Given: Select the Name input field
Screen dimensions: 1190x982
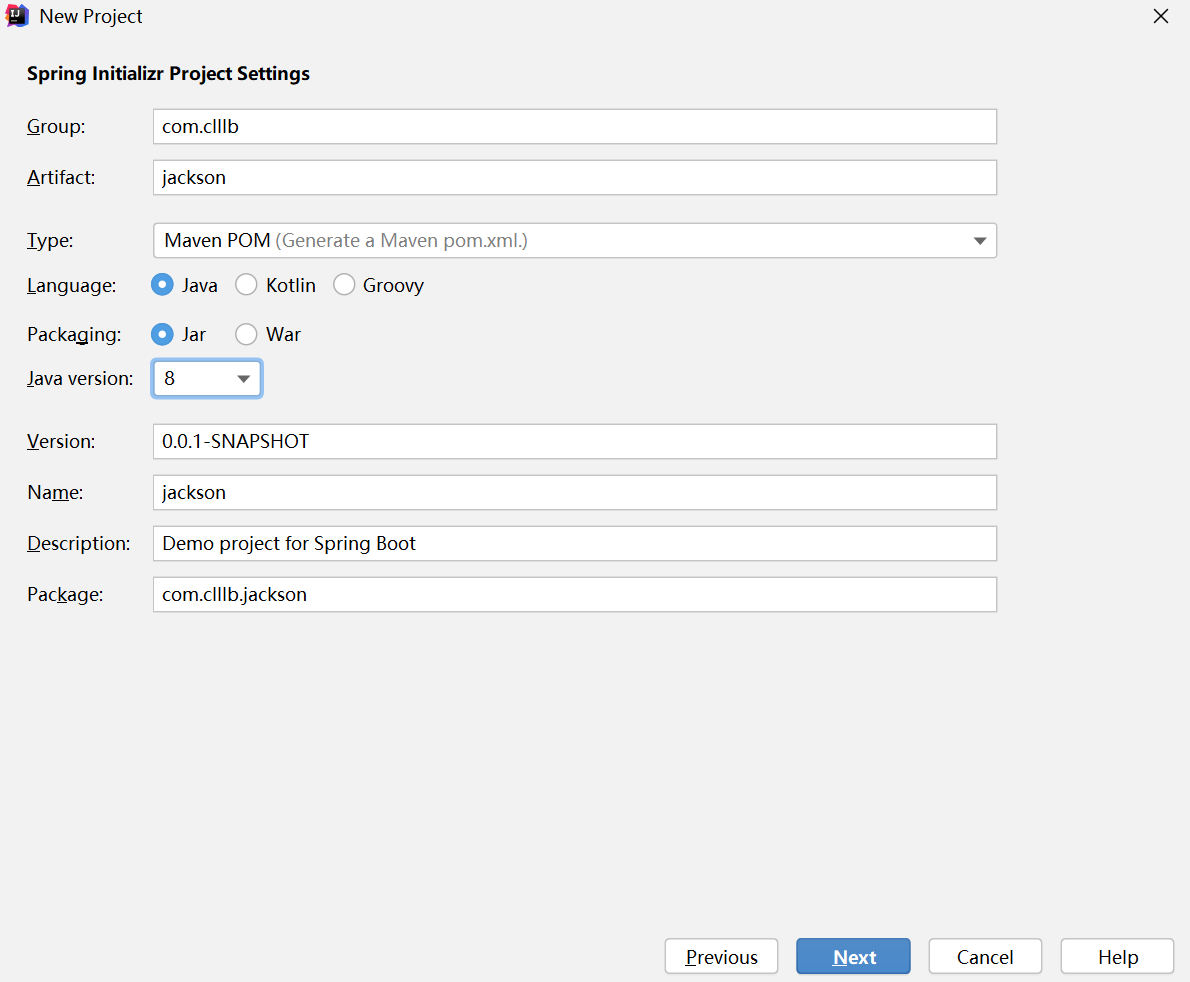Looking at the screenshot, I should 574,492.
